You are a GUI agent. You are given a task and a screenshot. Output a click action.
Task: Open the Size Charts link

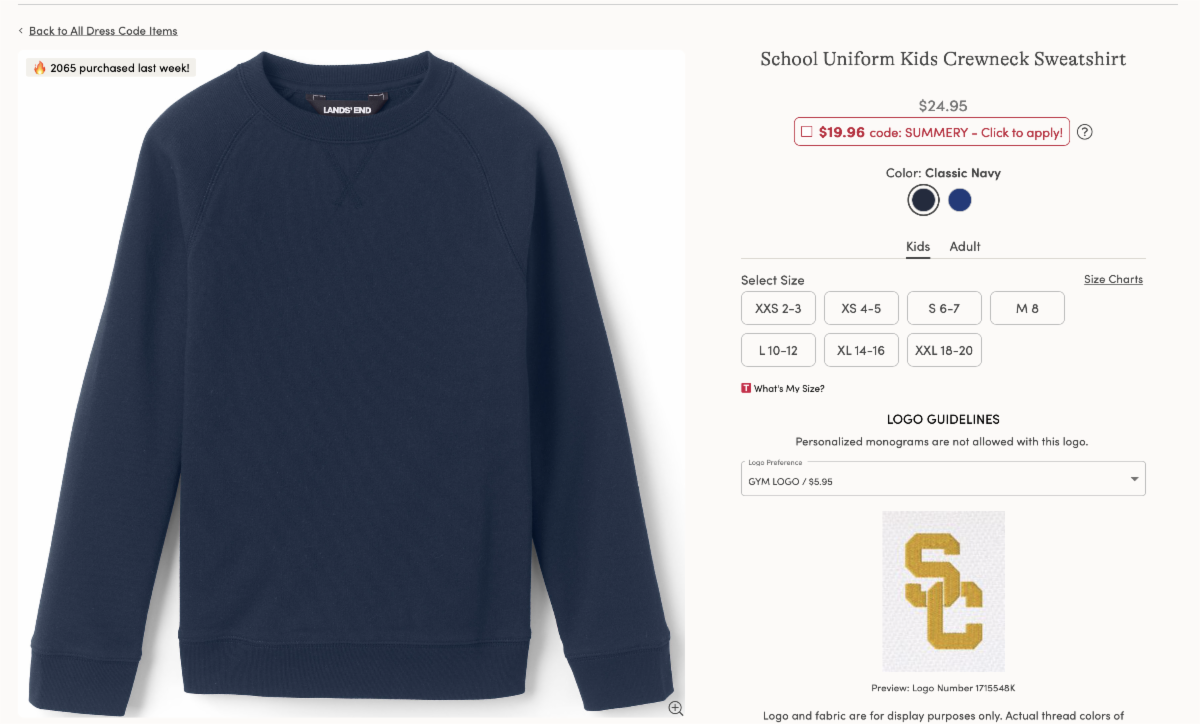1113,279
